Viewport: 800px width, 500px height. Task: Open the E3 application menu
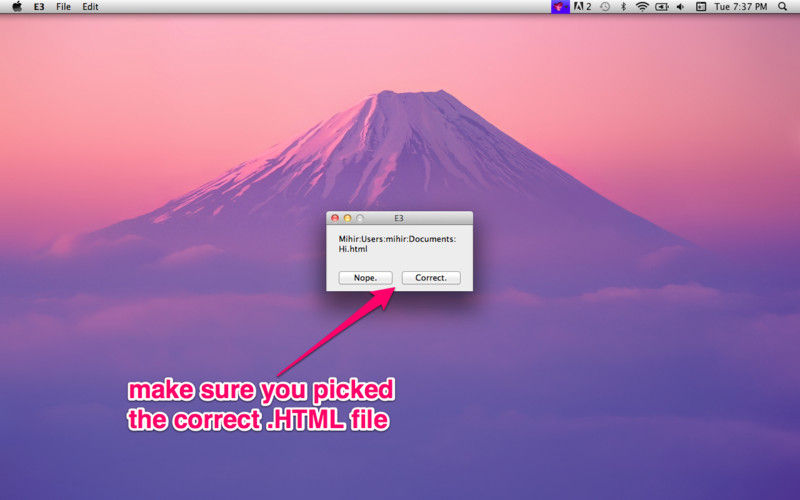39,7
